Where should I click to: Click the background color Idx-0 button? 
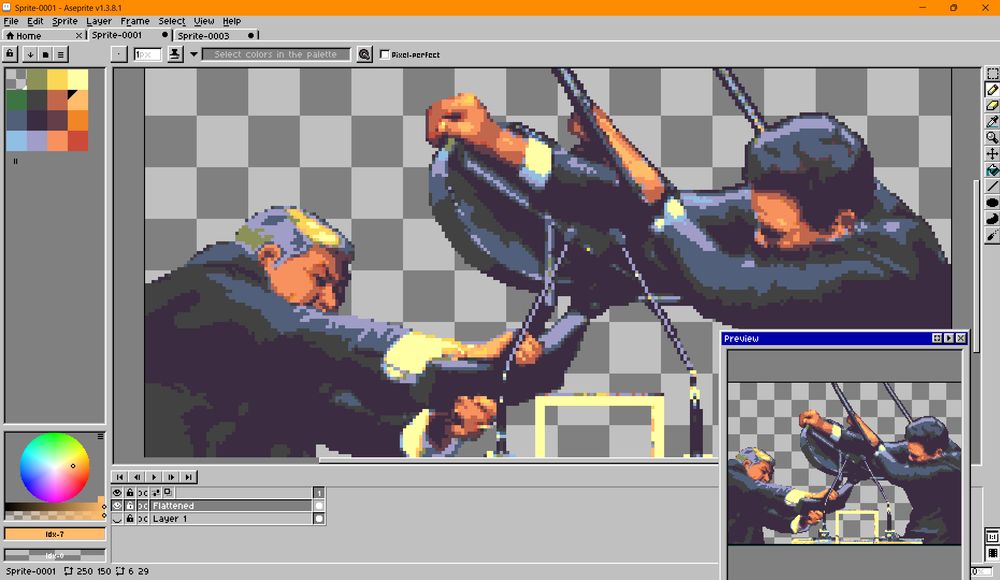pos(55,555)
